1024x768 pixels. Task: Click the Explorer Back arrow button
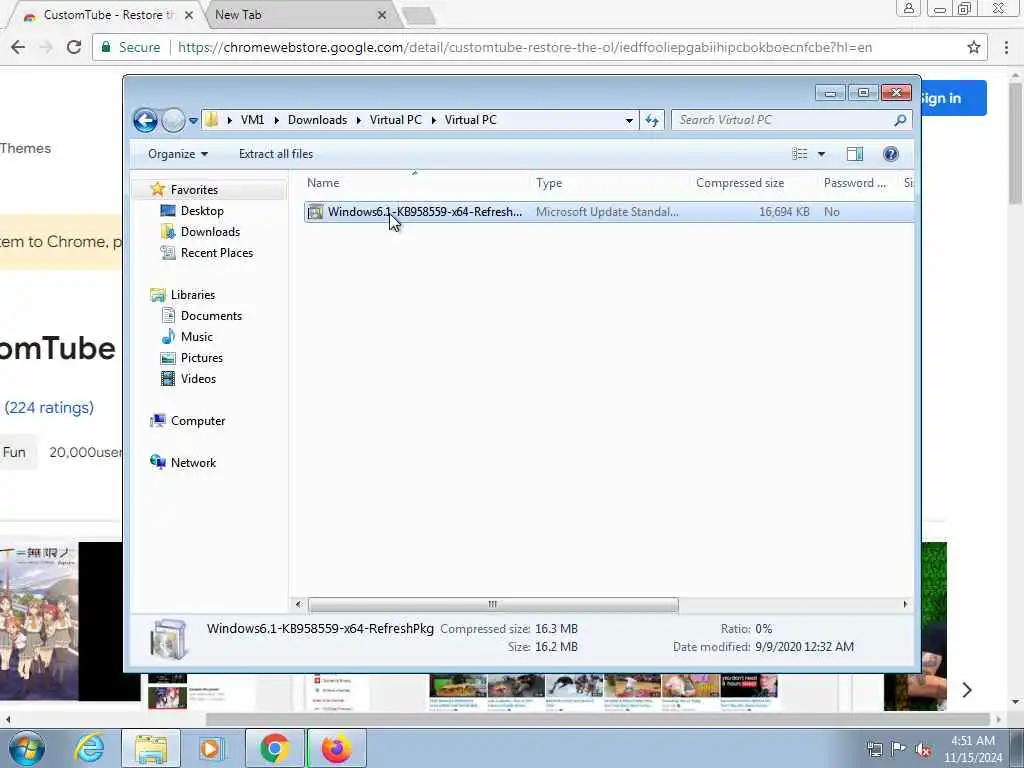(145, 120)
